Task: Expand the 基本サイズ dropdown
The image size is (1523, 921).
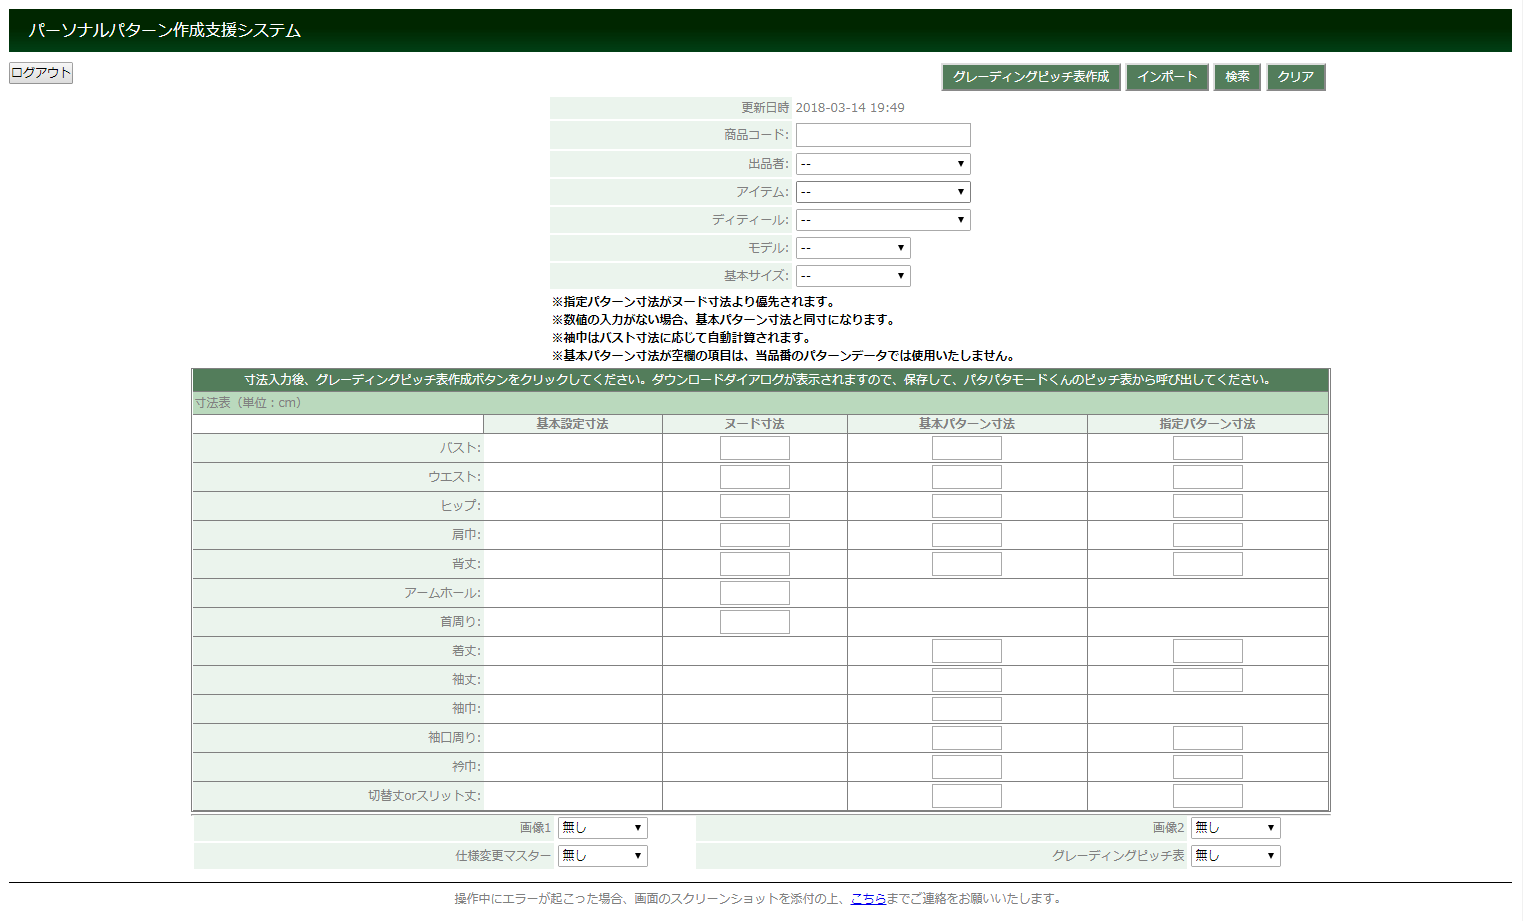Action: 853,276
